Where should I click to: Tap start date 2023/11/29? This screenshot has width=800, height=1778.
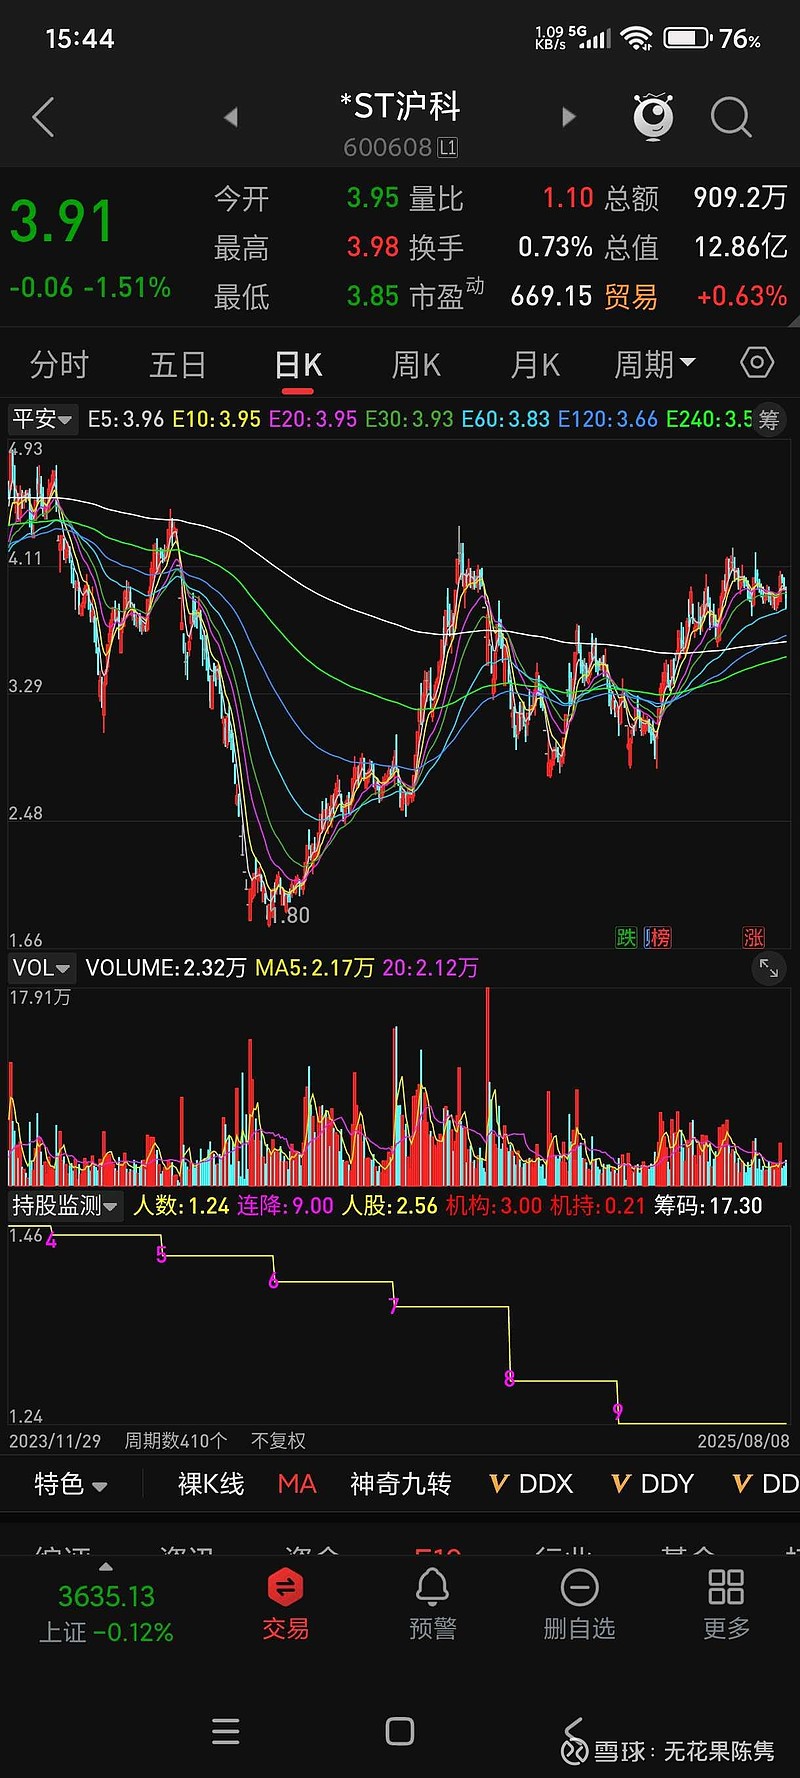[x=55, y=1441]
